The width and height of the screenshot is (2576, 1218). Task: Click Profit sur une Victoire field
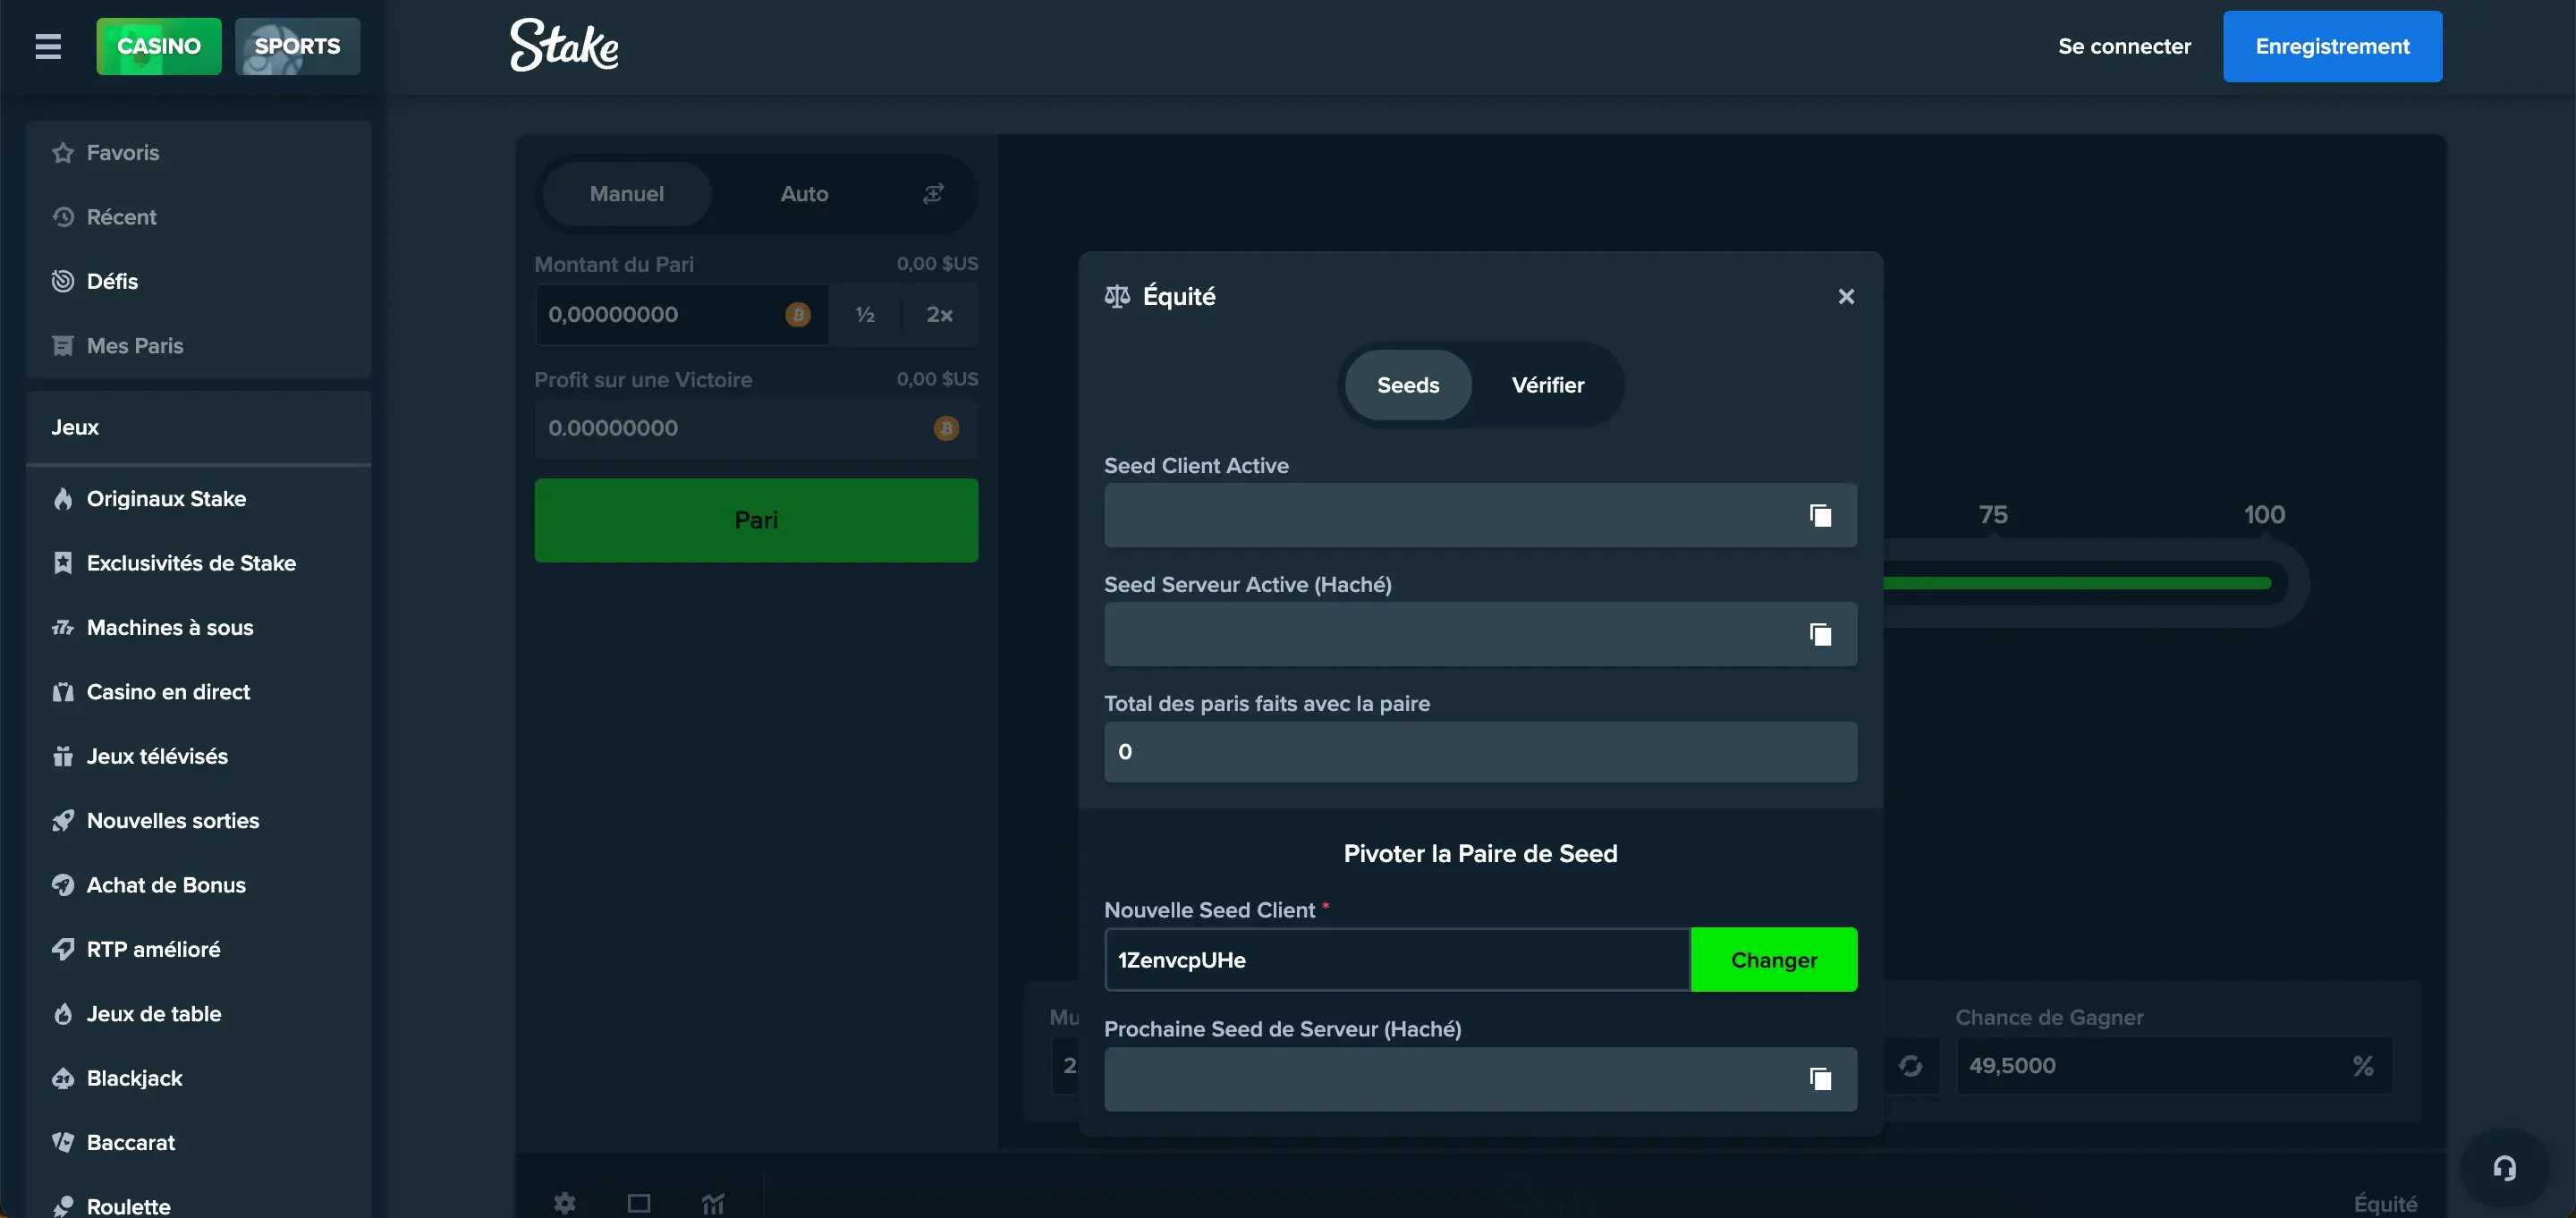tap(756, 428)
